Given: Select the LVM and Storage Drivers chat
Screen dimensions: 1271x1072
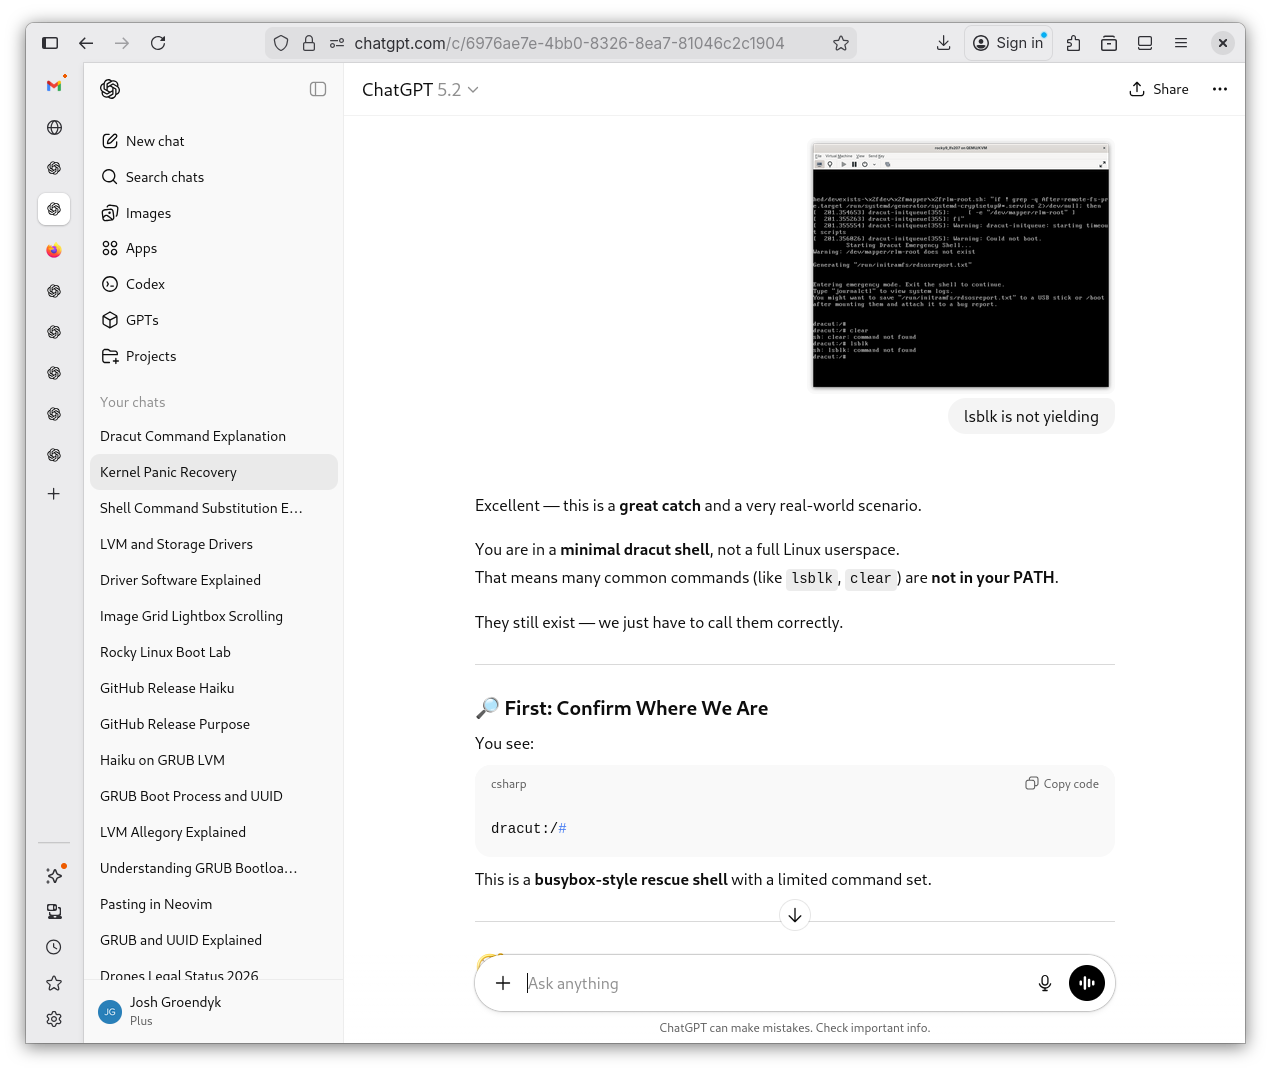Looking at the screenshot, I should click(x=176, y=544).
